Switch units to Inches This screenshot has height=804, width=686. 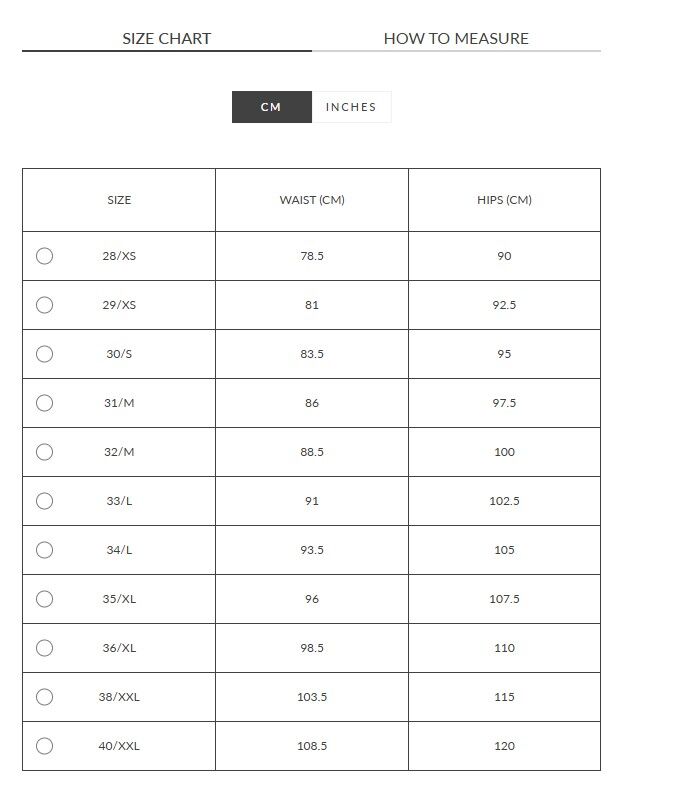point(351,107)
